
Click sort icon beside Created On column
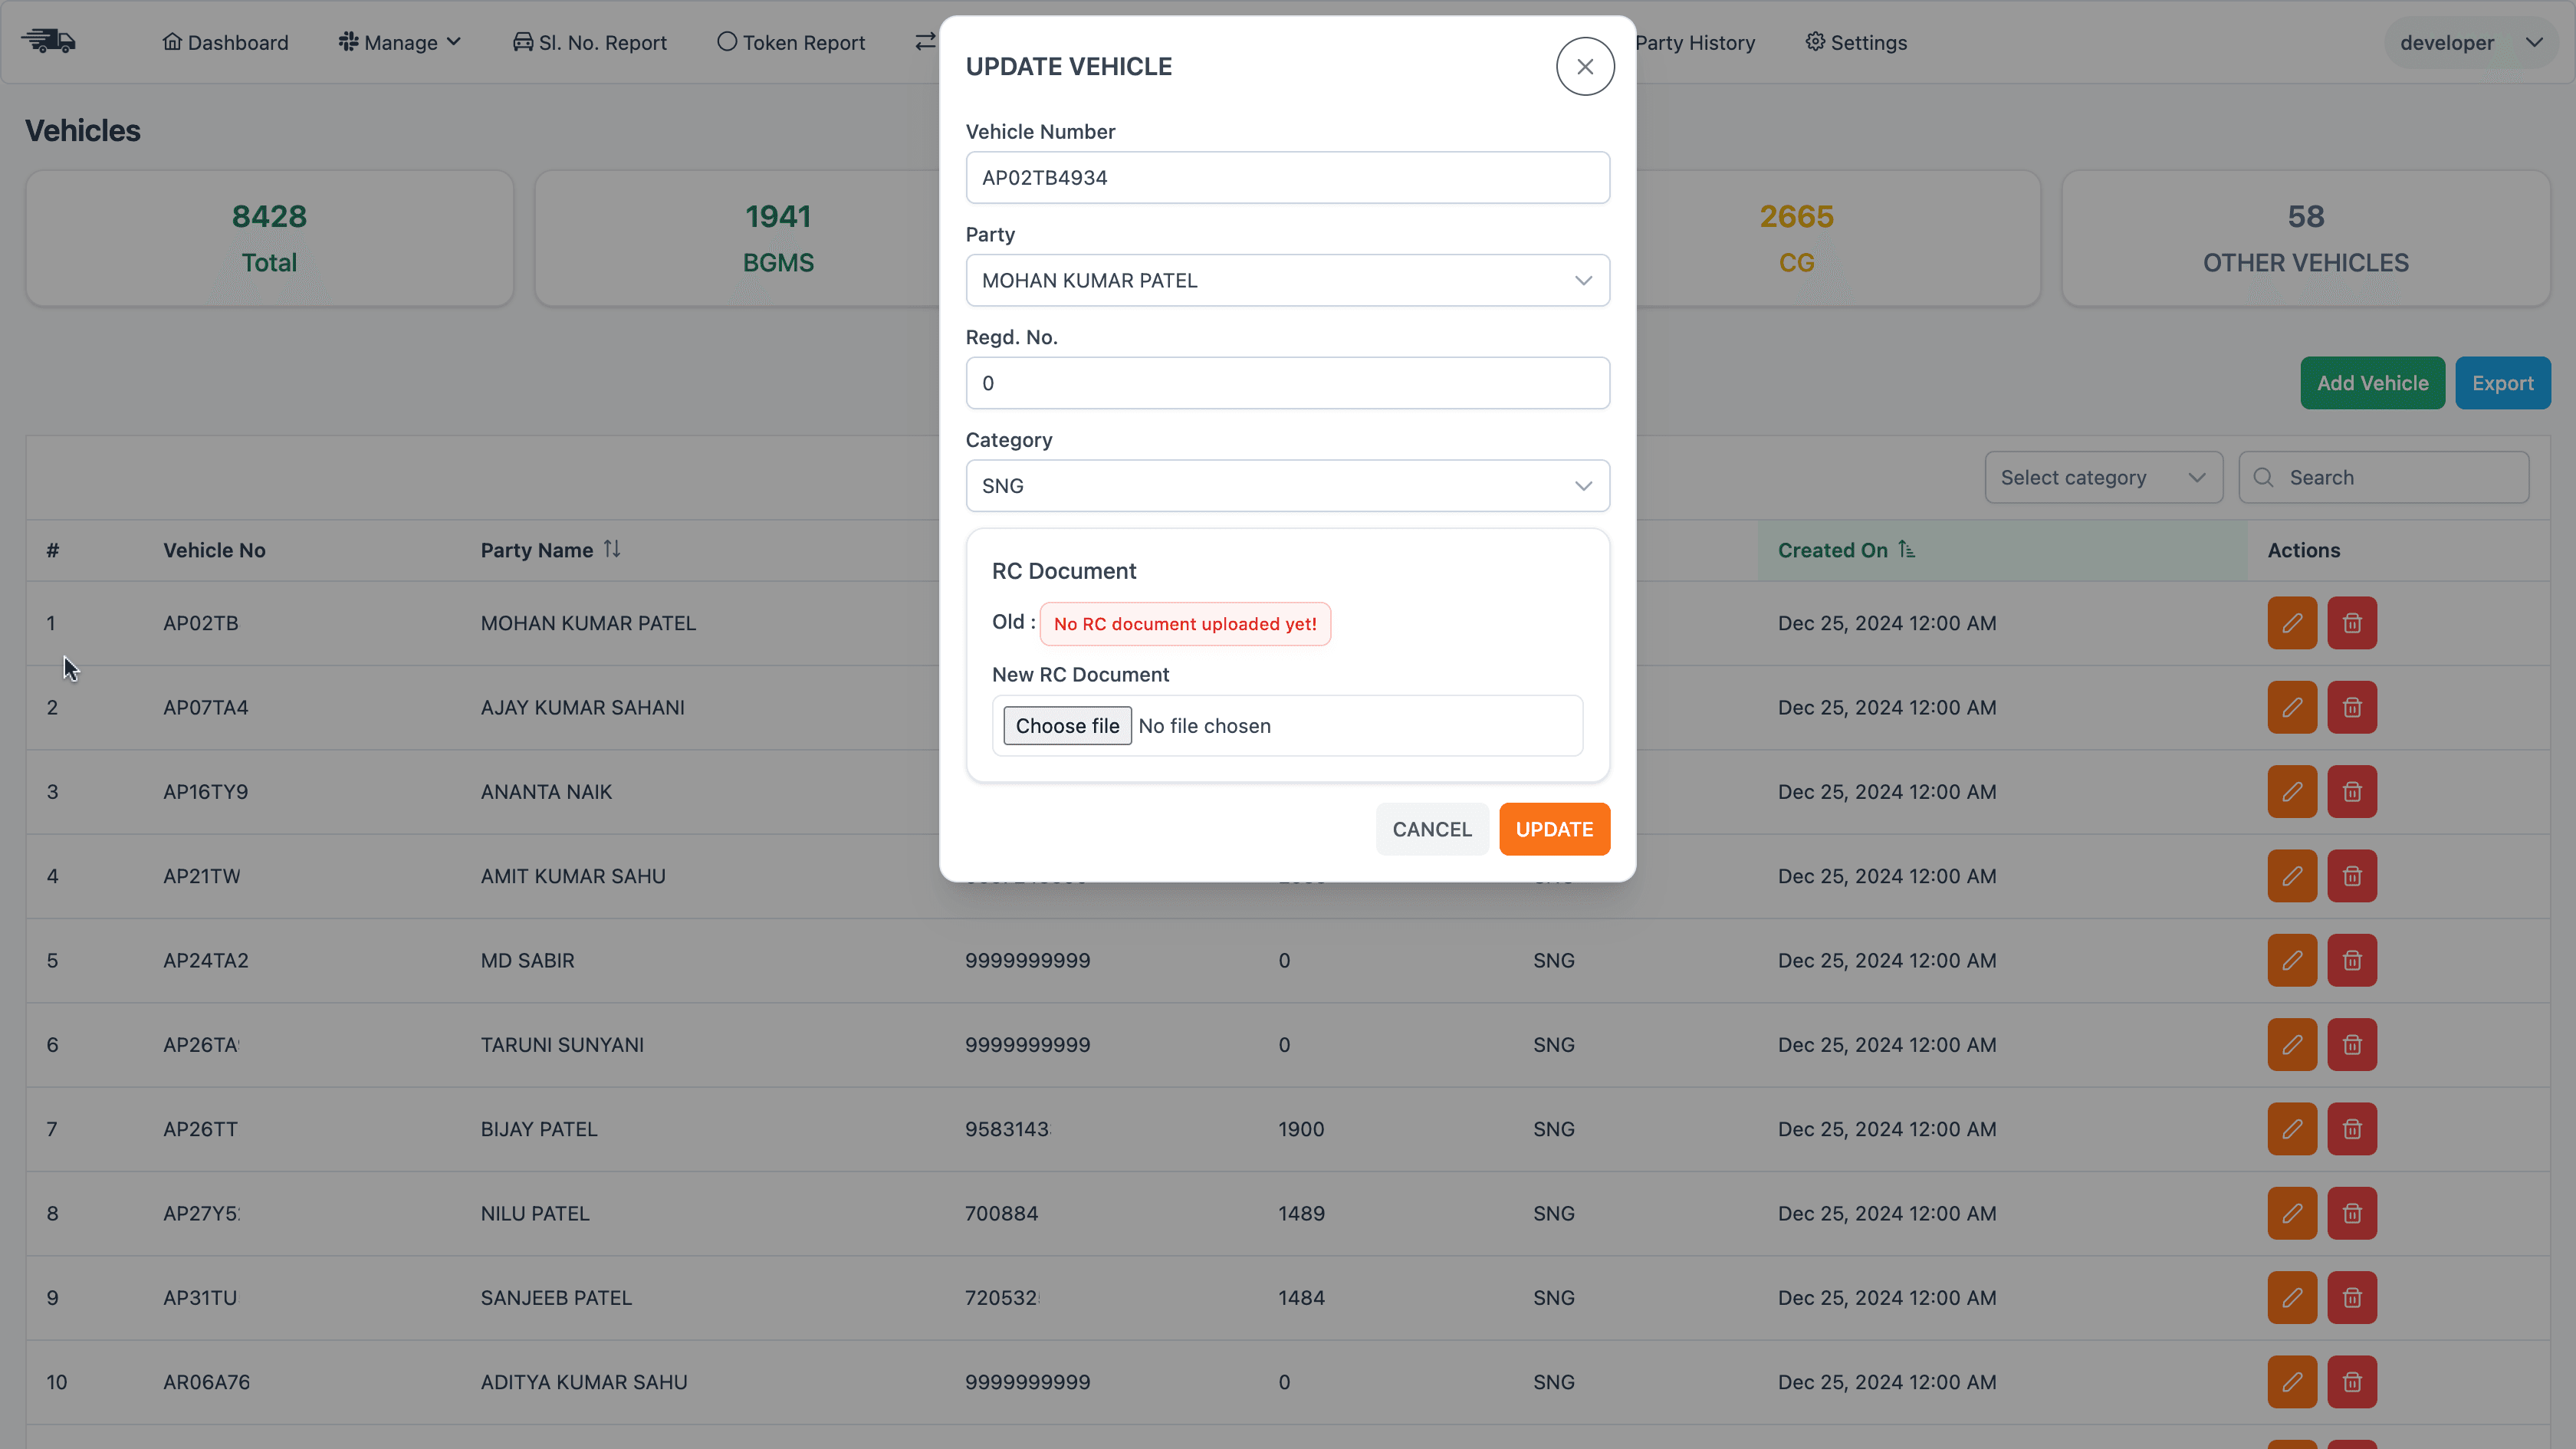click(x=1906, y=549)
